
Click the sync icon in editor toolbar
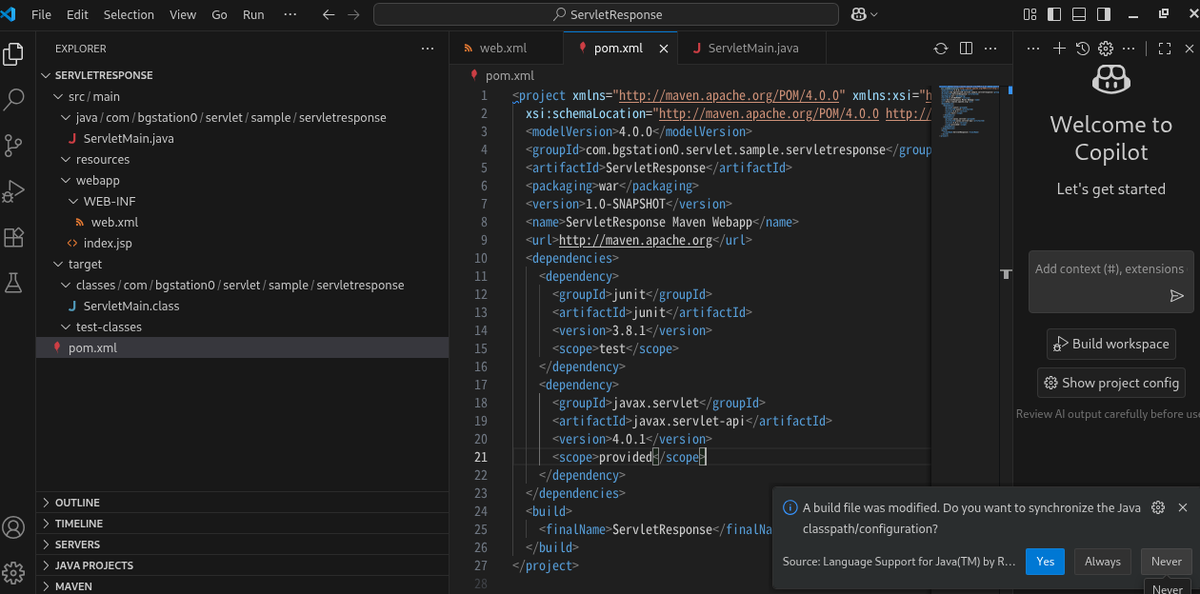click(940, 48)
